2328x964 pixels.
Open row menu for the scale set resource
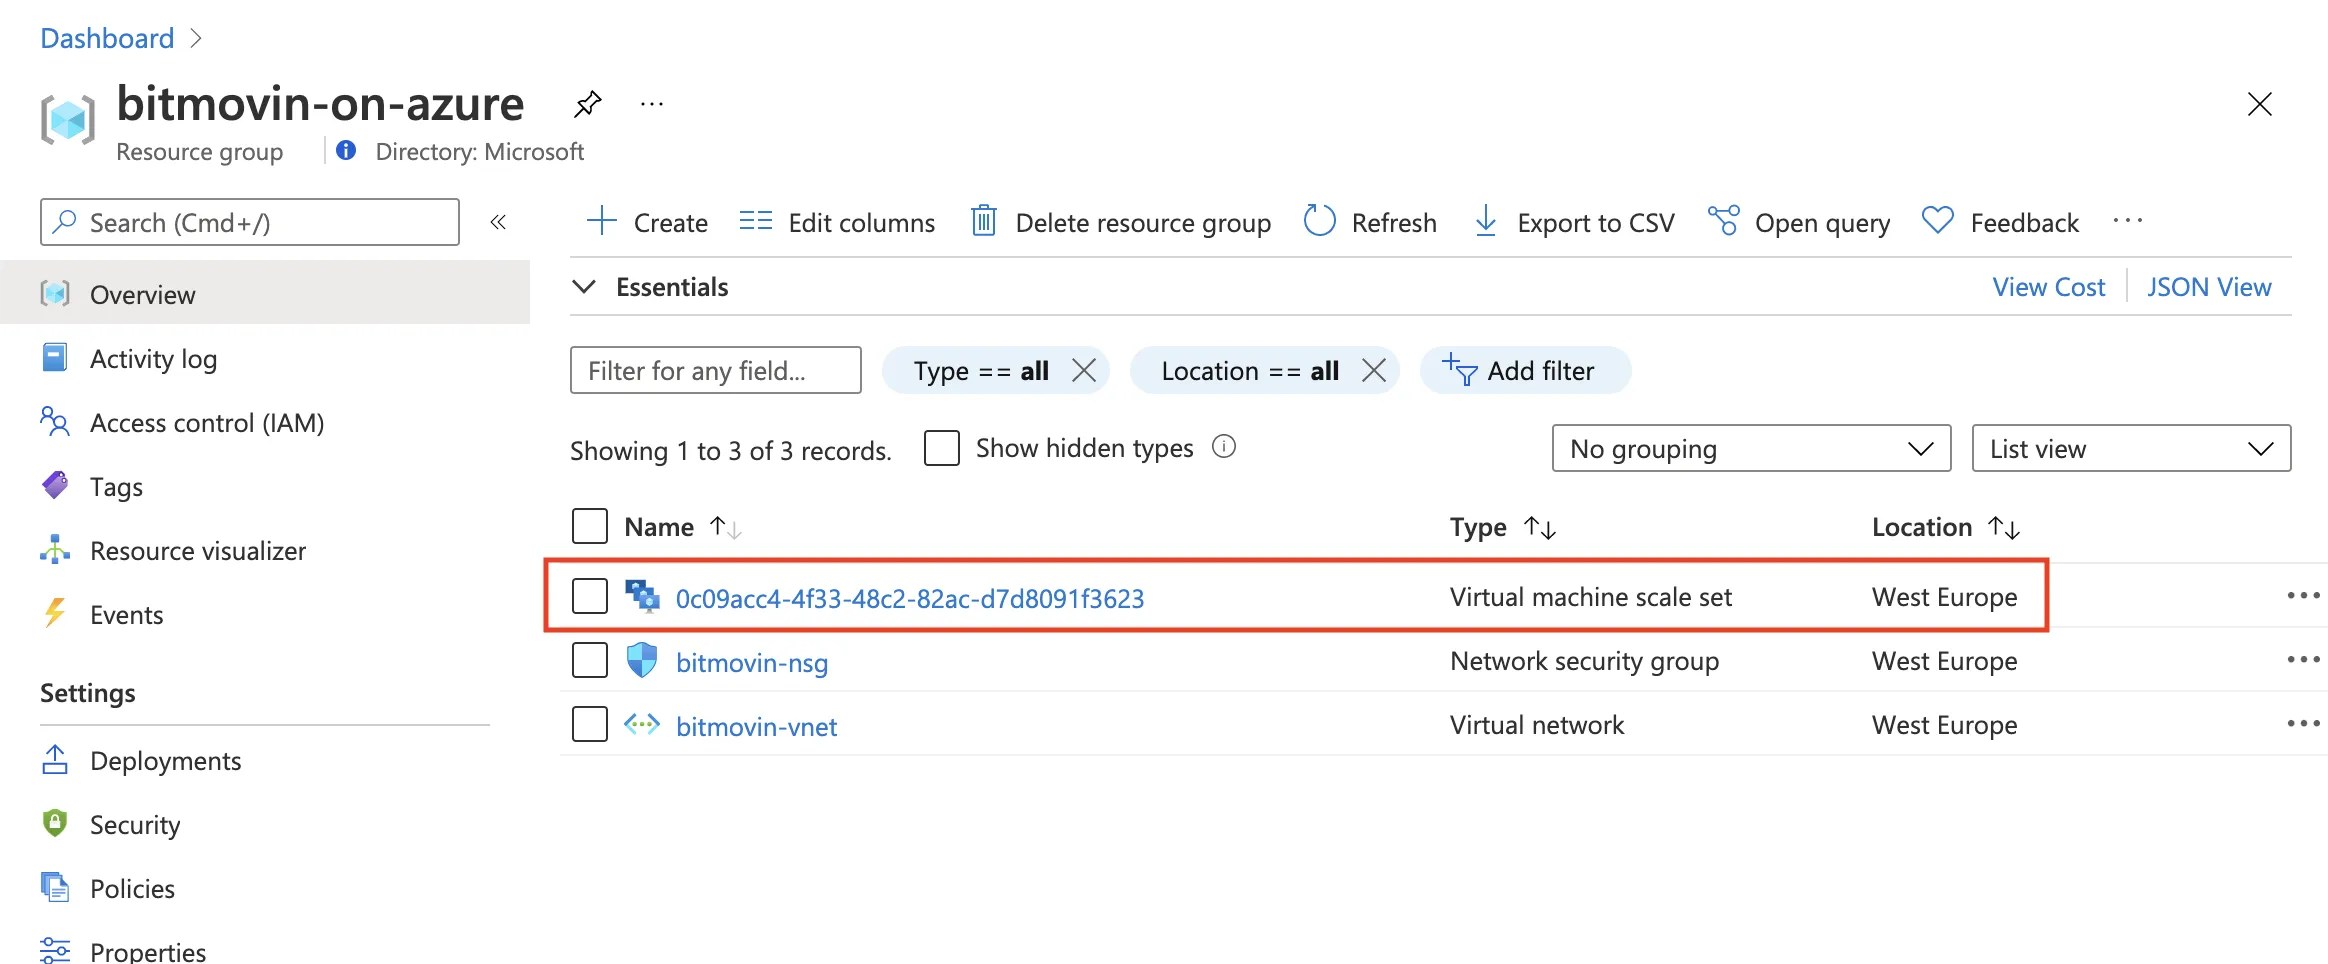pyautogui.click(x=2303, y=596)
